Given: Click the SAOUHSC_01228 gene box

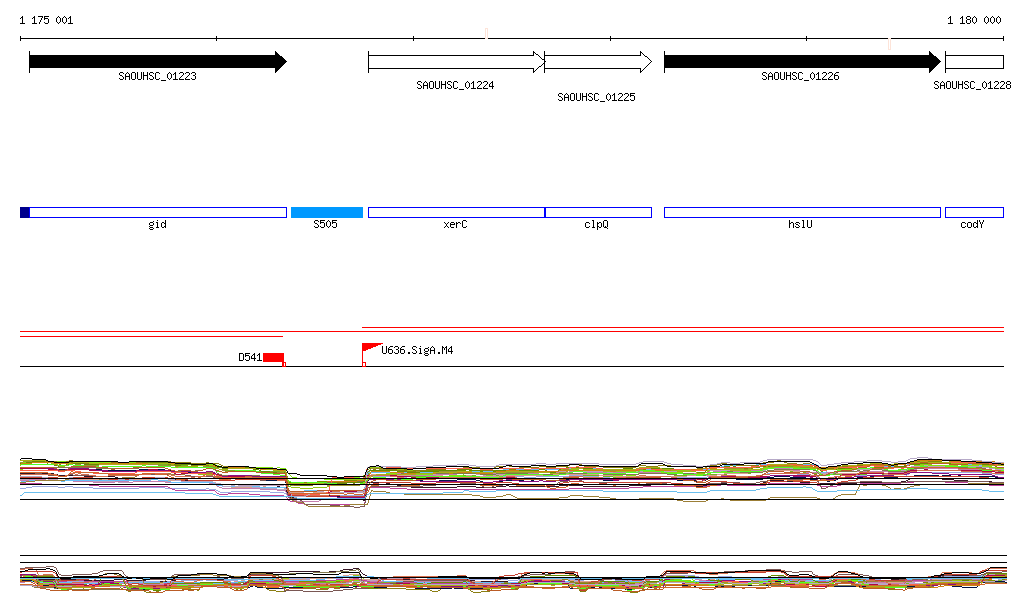Looking at the screenshot, I should coord(973,62).
